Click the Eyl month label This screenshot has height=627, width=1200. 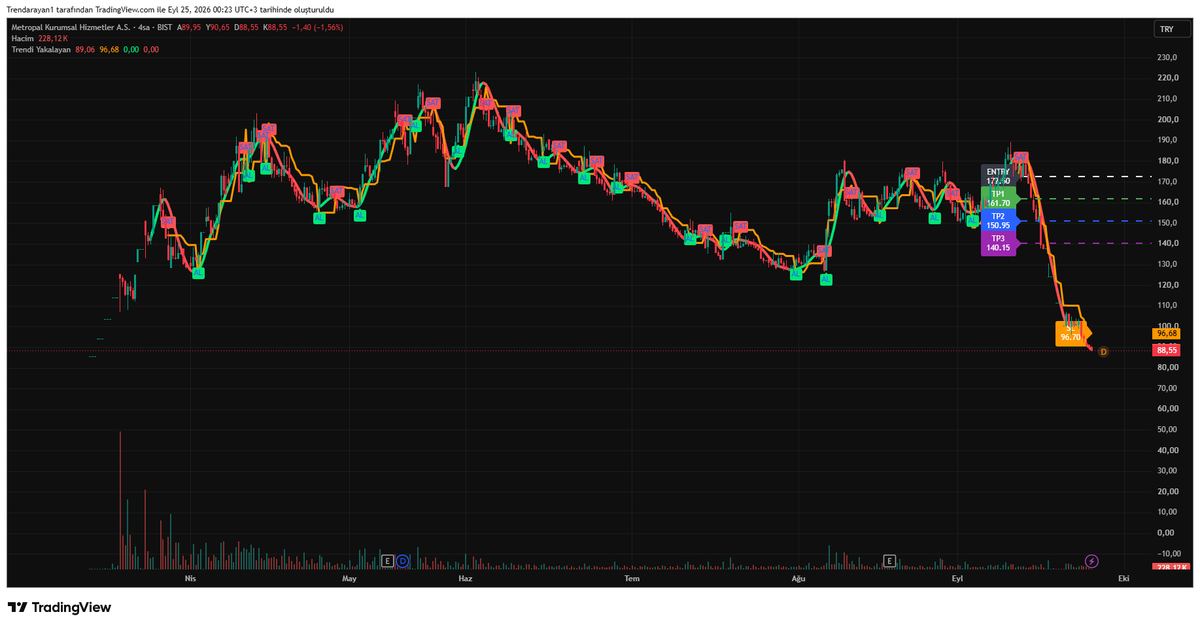click(x=957, y=578)
